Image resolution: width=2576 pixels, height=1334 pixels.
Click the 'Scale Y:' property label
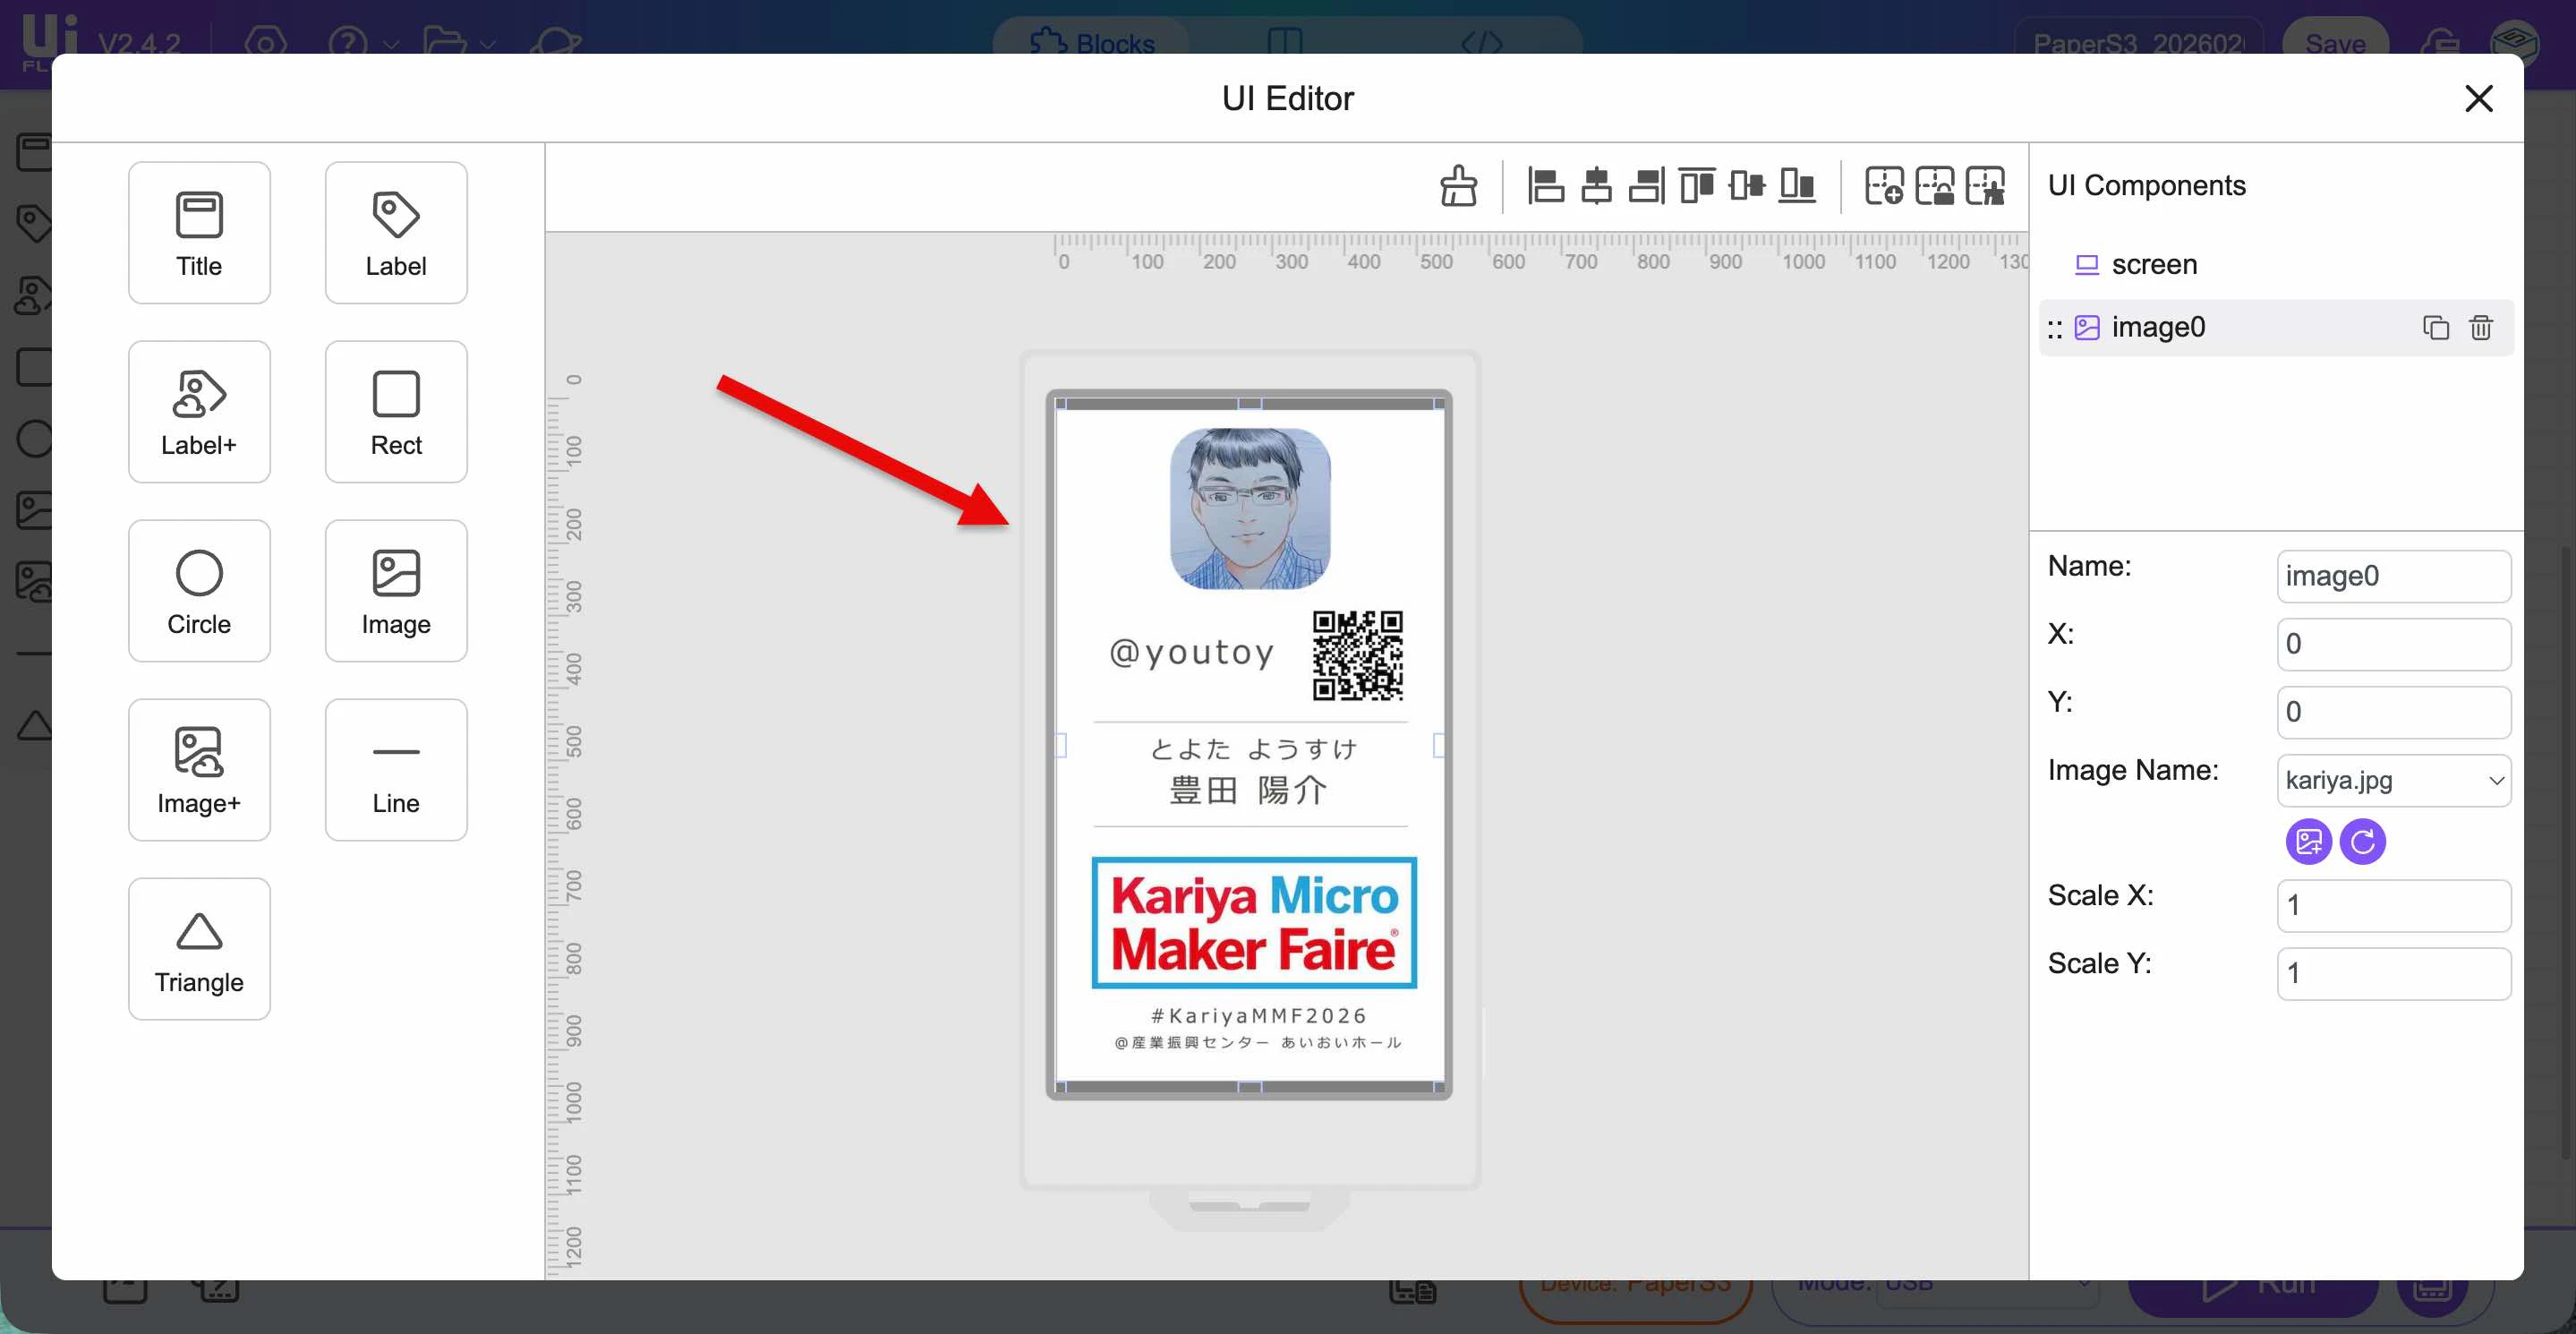tap(2100, 963)
